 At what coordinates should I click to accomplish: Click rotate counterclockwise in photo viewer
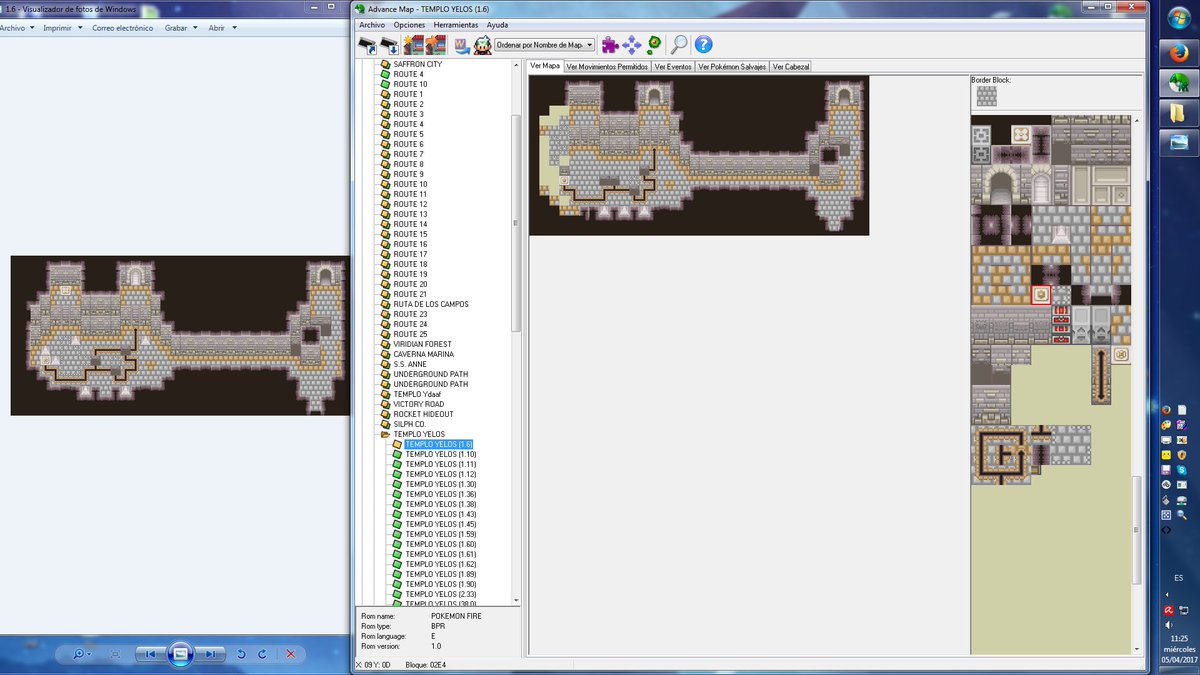[x=241, y=653]
